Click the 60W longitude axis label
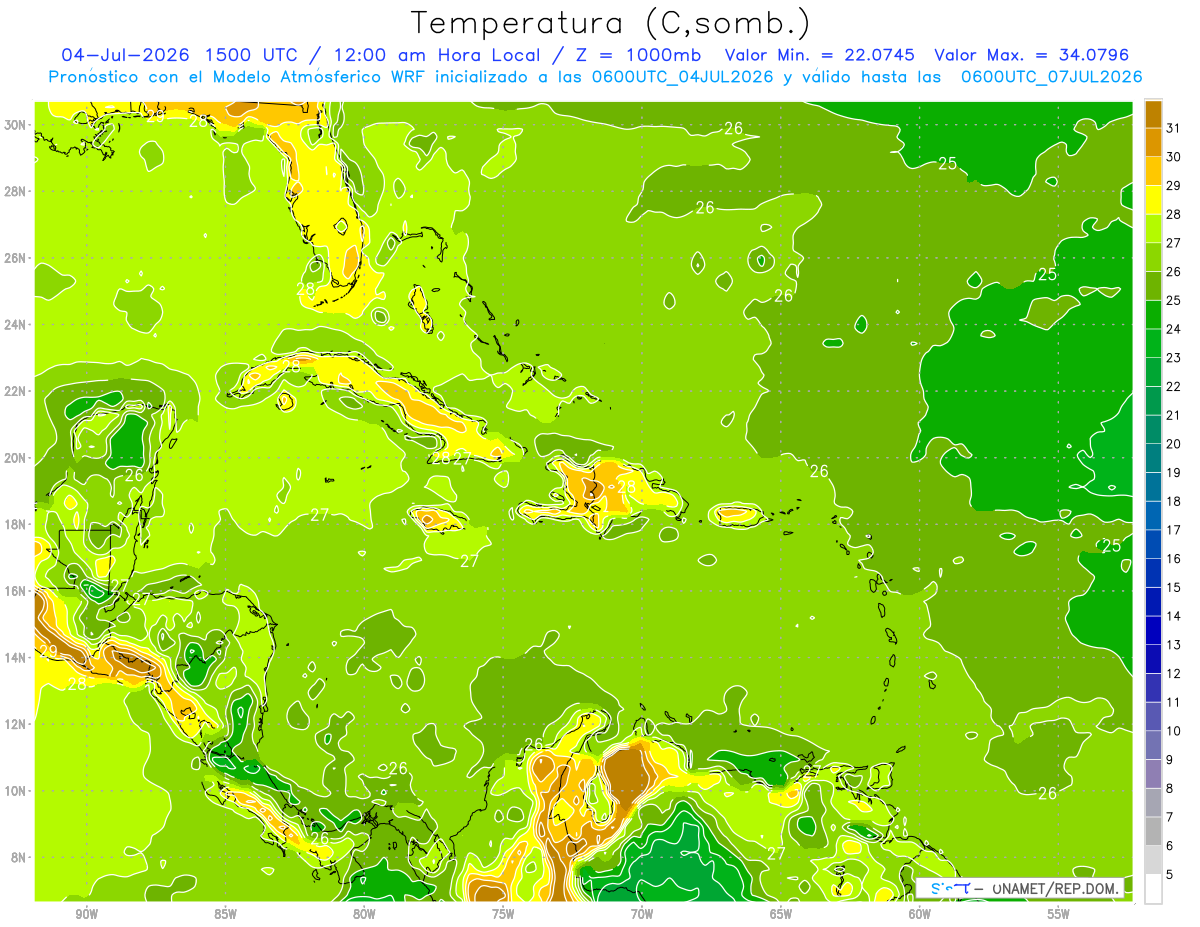The height and width of the screenshot is (927, 1200). (920, 914)
